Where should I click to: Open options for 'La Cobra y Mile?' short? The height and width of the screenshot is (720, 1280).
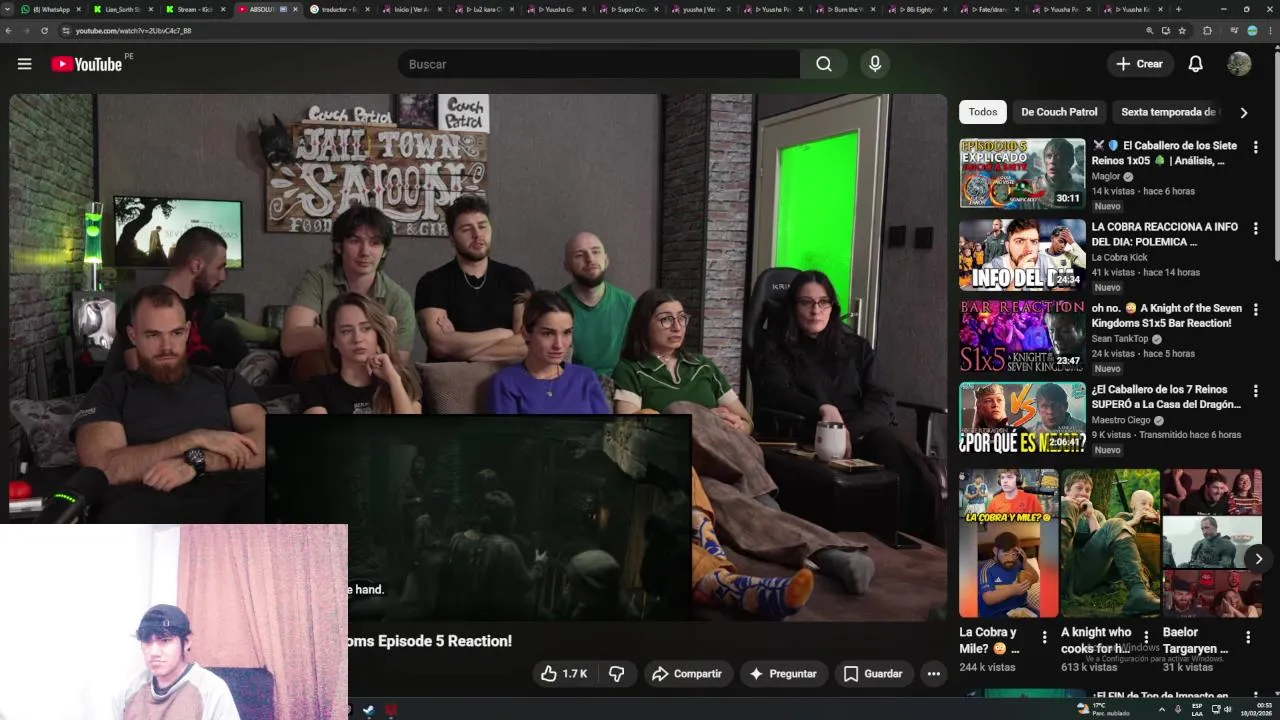(1044, 637)
